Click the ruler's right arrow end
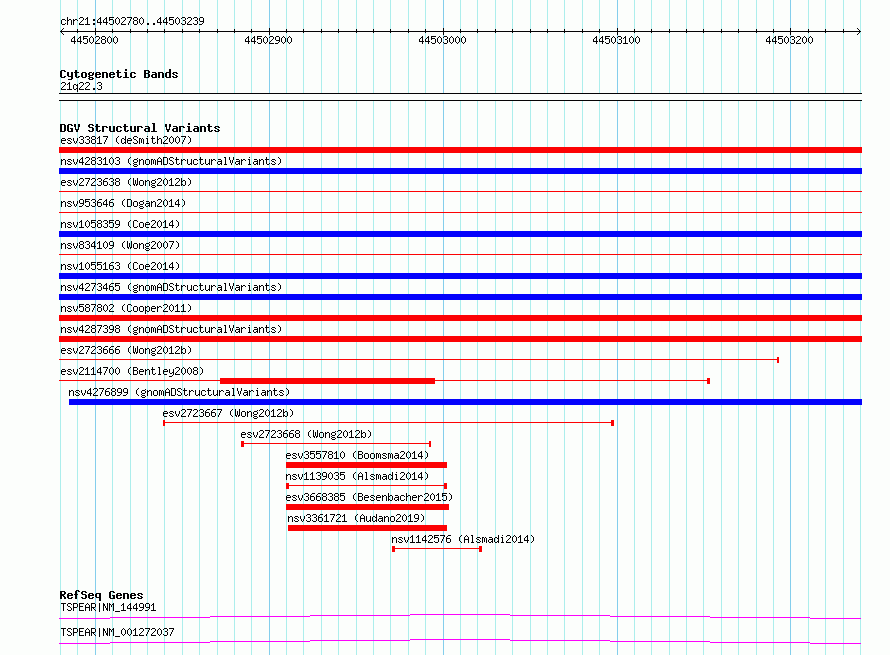The height and width of the screenshot is (655, 890). (859, 31)
